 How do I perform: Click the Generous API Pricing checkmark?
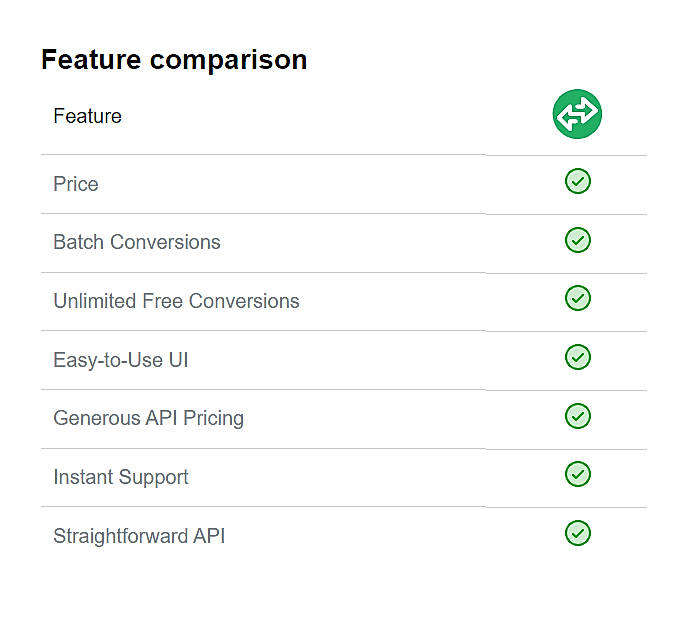click(578, 416)
